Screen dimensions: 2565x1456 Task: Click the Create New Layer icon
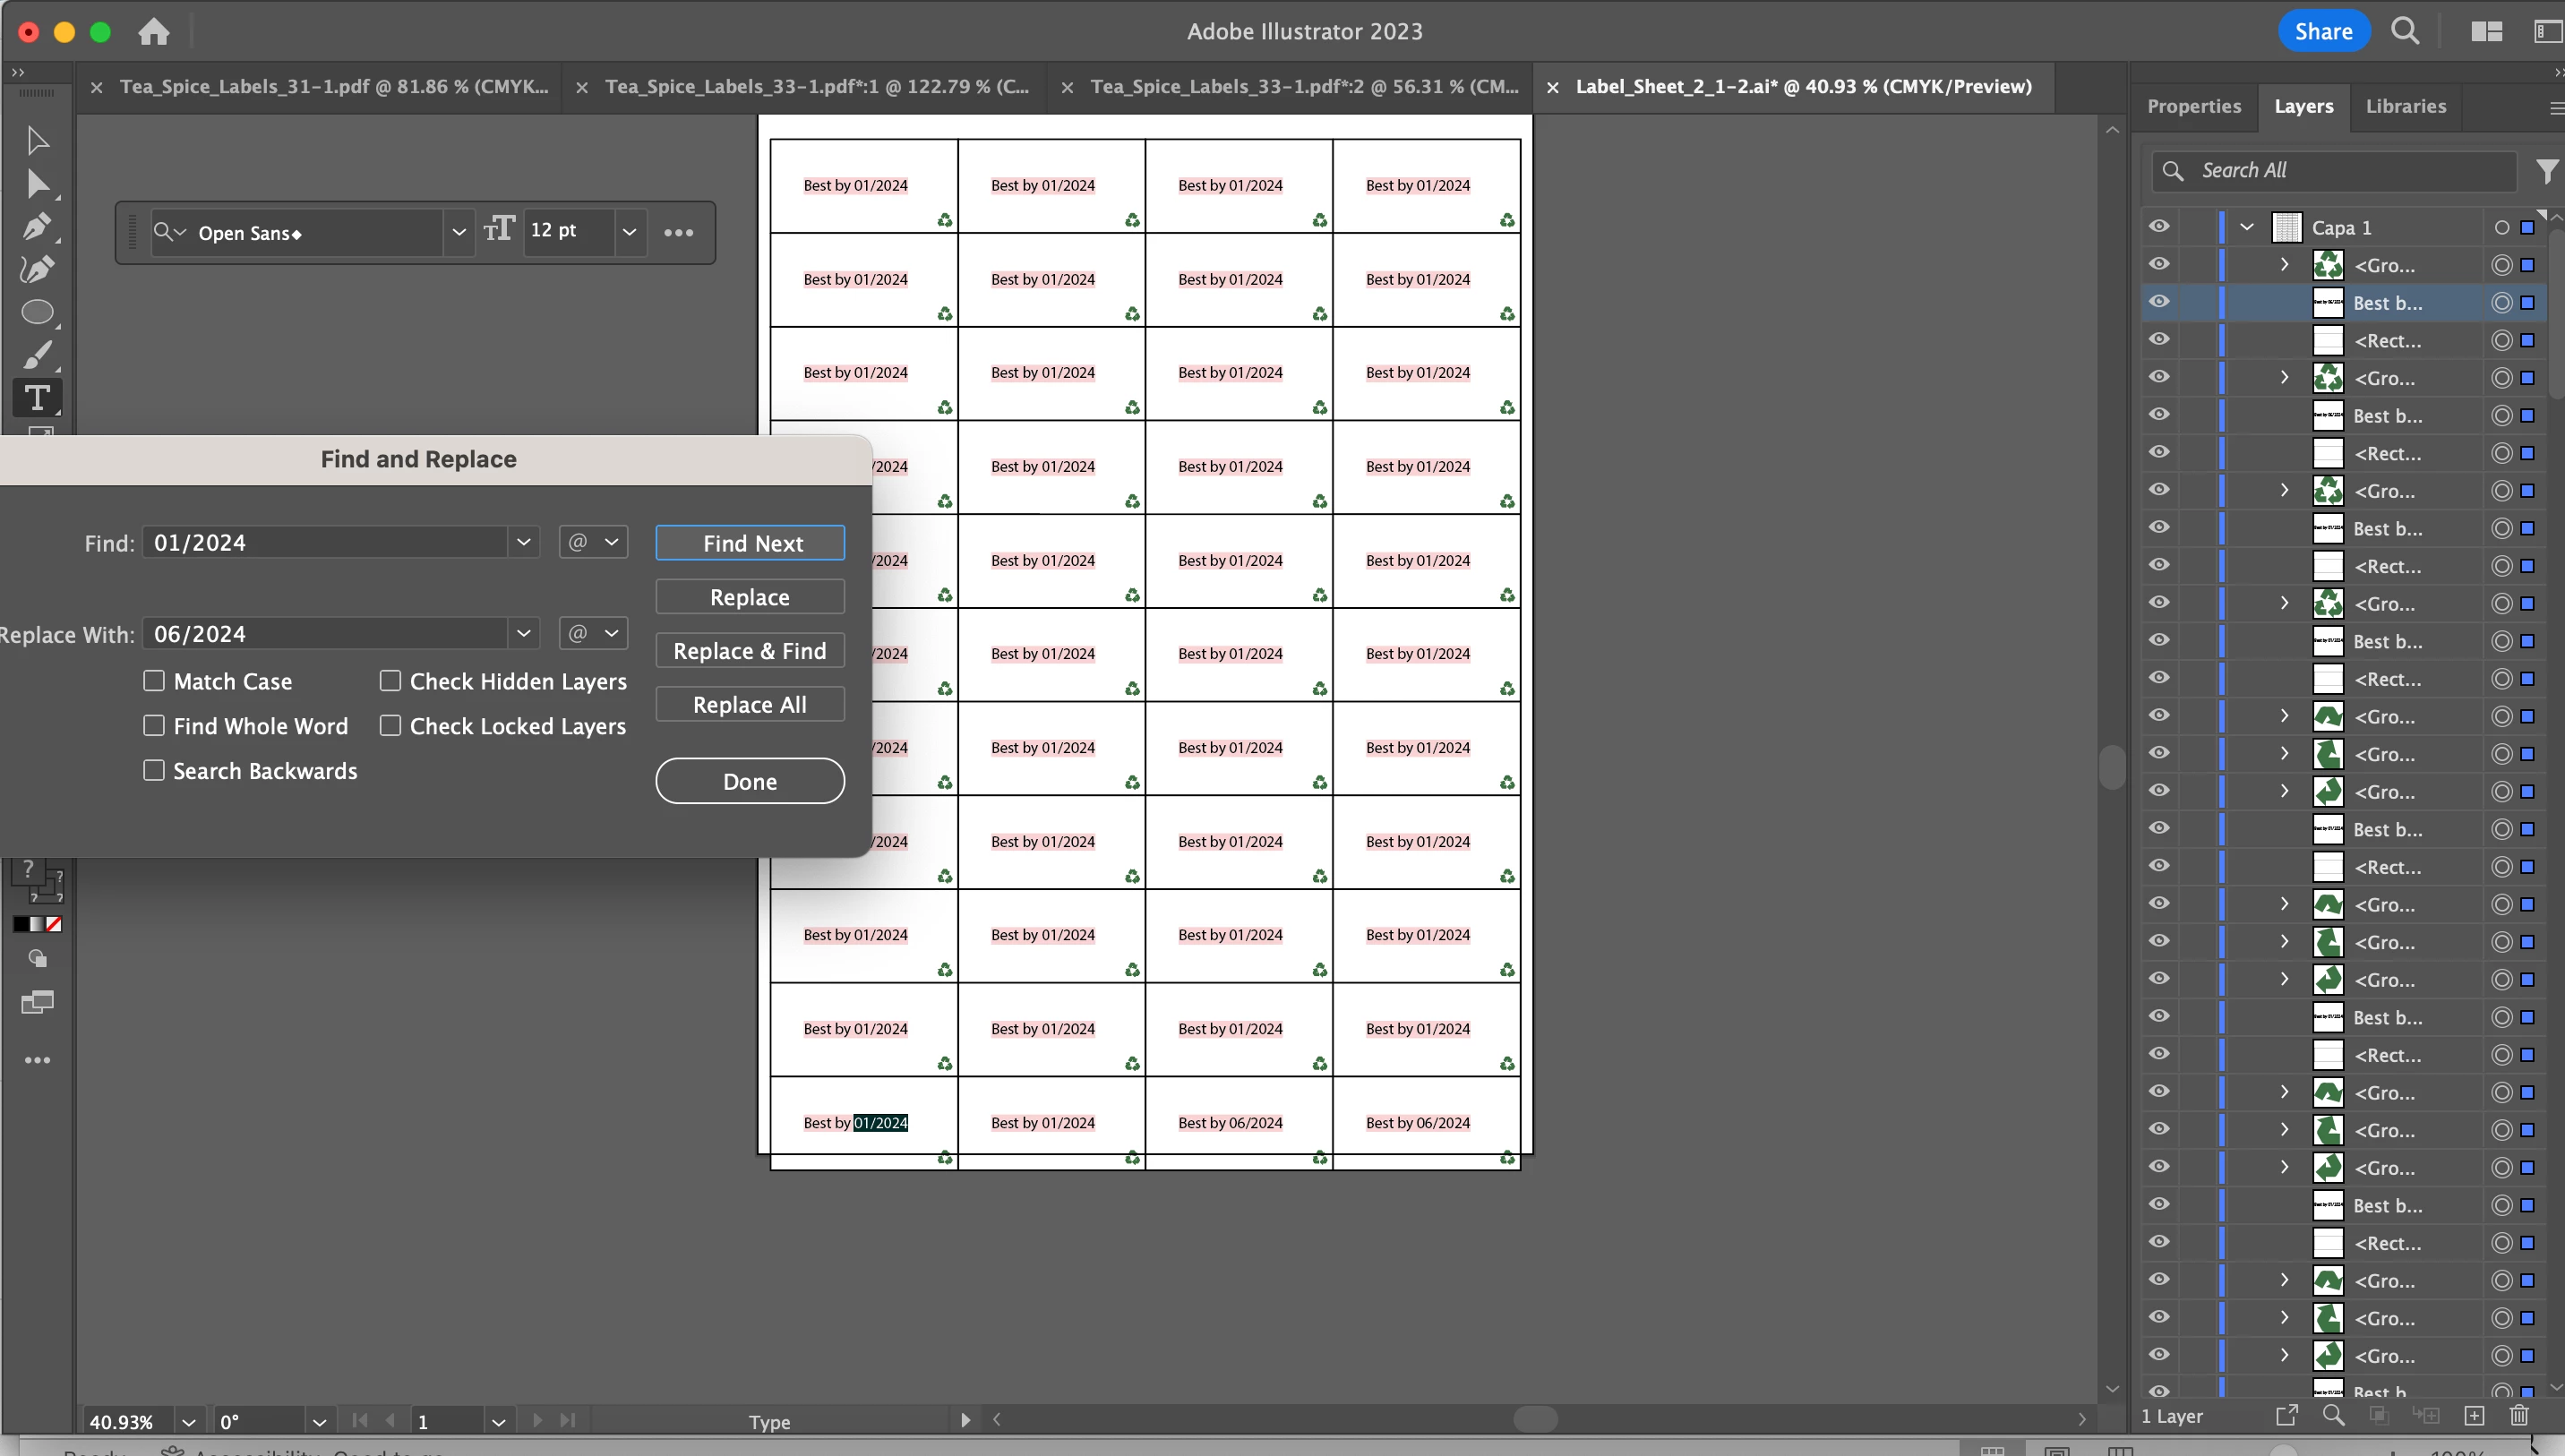[2474, 1416]
